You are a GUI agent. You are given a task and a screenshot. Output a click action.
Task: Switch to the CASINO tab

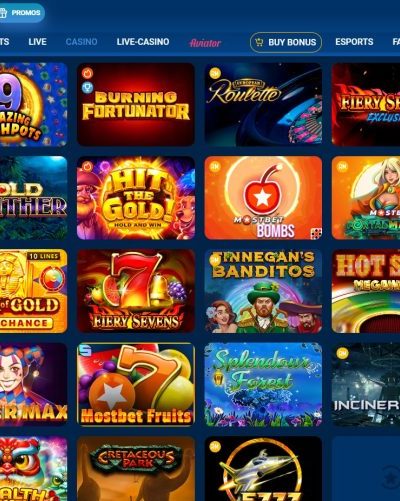tap(81, 42)
